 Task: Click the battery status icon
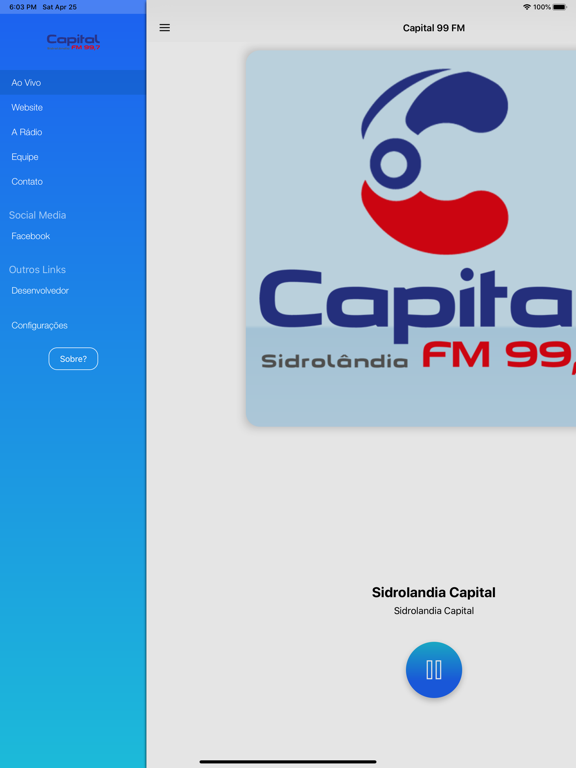(x=560, y=7)
